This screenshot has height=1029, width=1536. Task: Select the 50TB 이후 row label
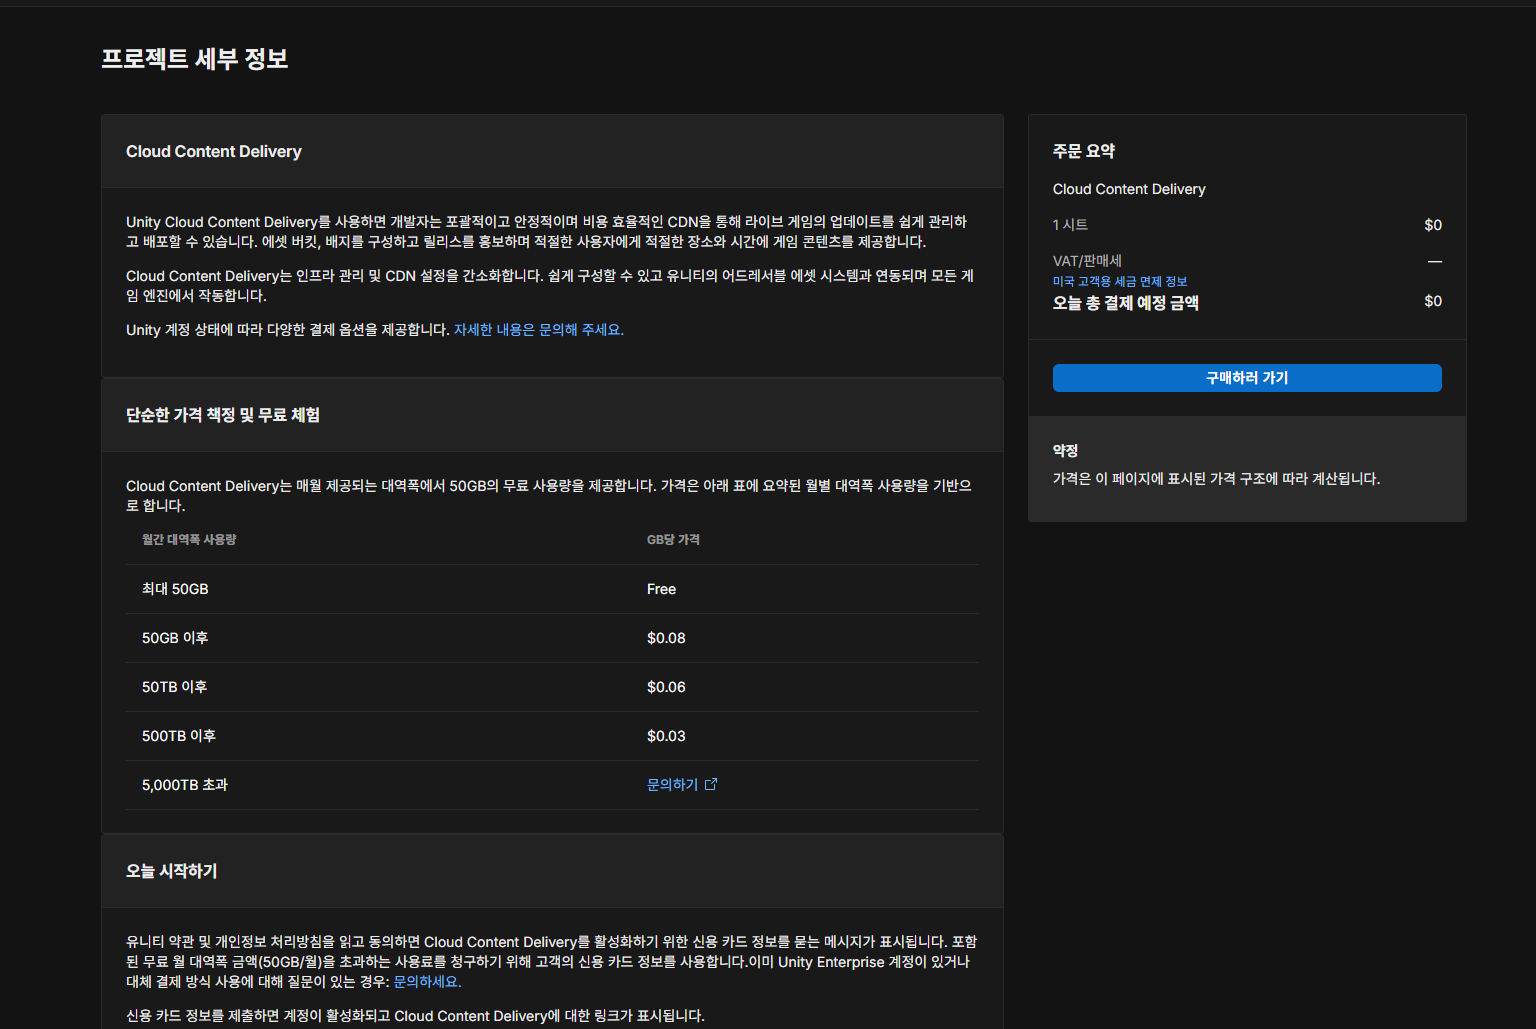pyautogui.click(x=174, y=687)
